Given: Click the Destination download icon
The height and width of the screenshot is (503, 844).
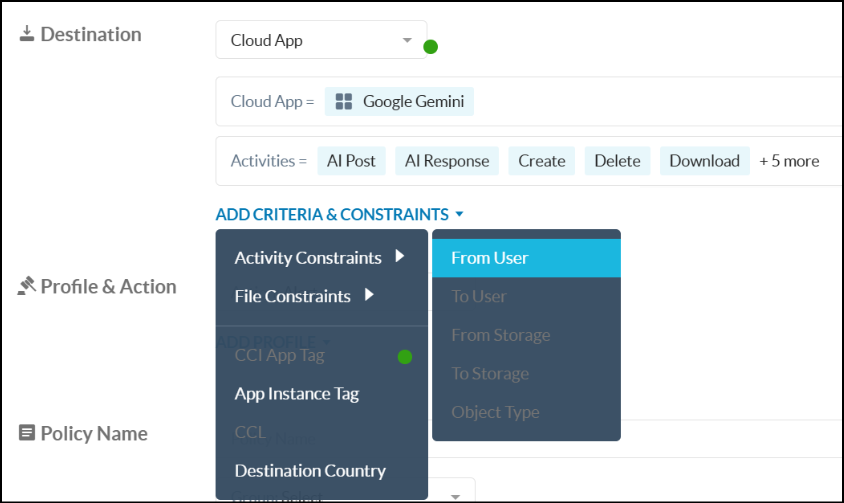Looking at the screenshot, I should click(26, 33).
